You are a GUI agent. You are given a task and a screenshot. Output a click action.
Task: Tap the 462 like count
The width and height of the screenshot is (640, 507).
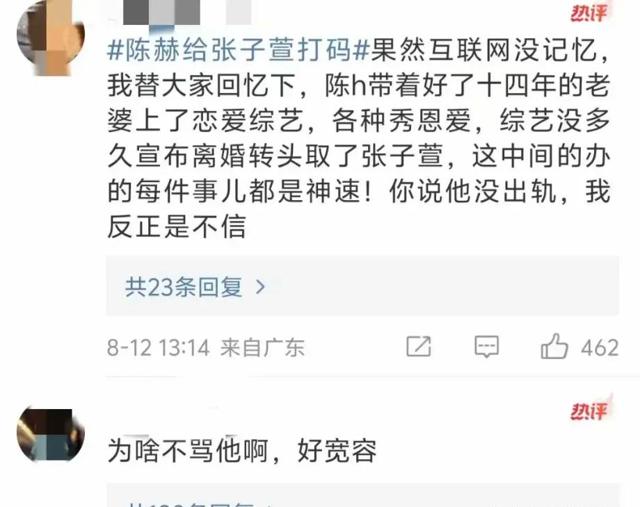click(x=600, y=348)
